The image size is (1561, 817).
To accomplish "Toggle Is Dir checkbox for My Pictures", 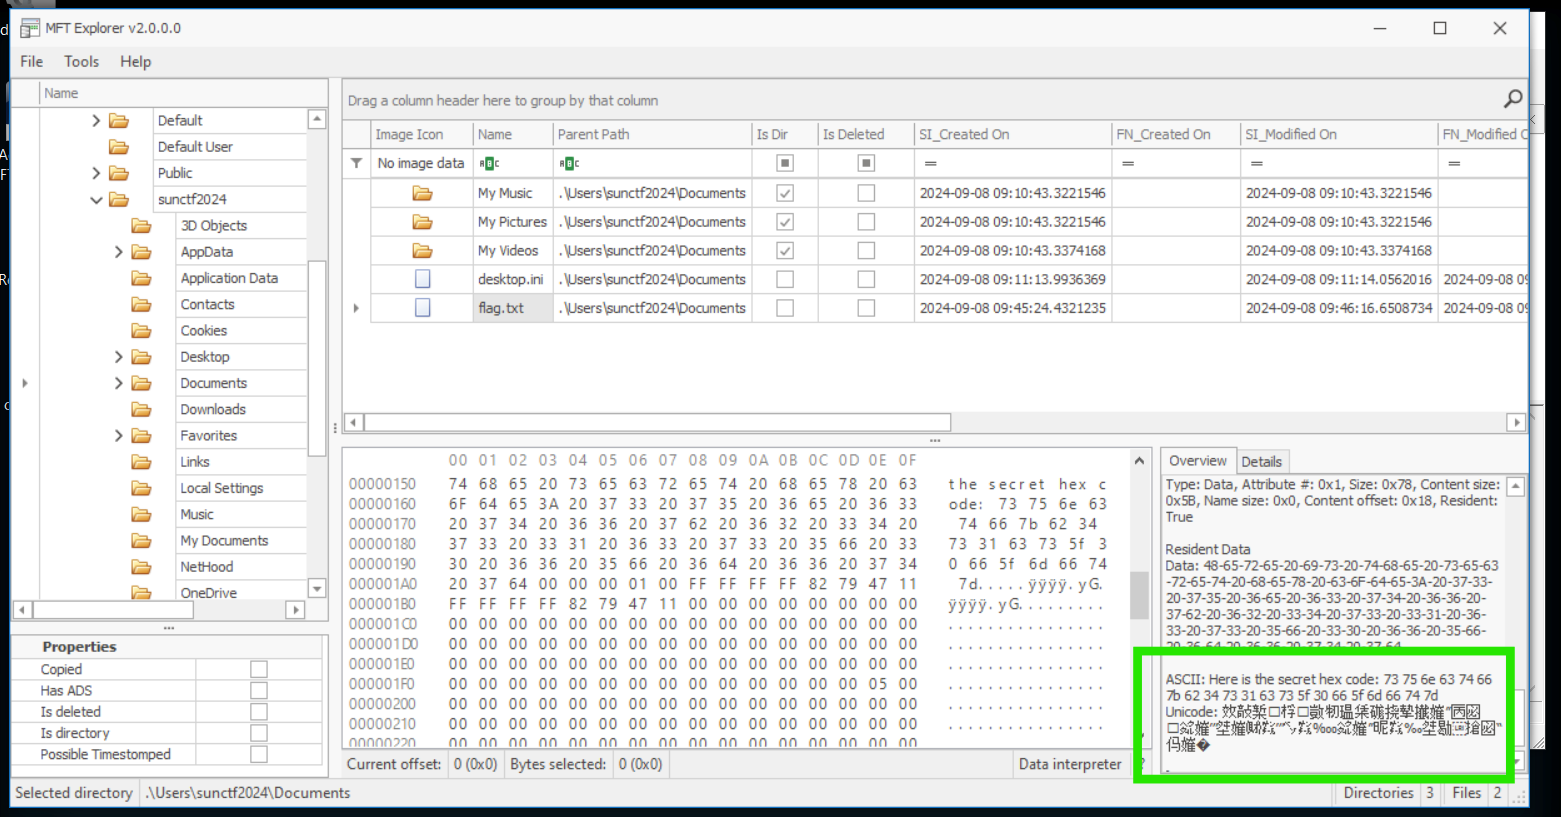I will 785,222.
